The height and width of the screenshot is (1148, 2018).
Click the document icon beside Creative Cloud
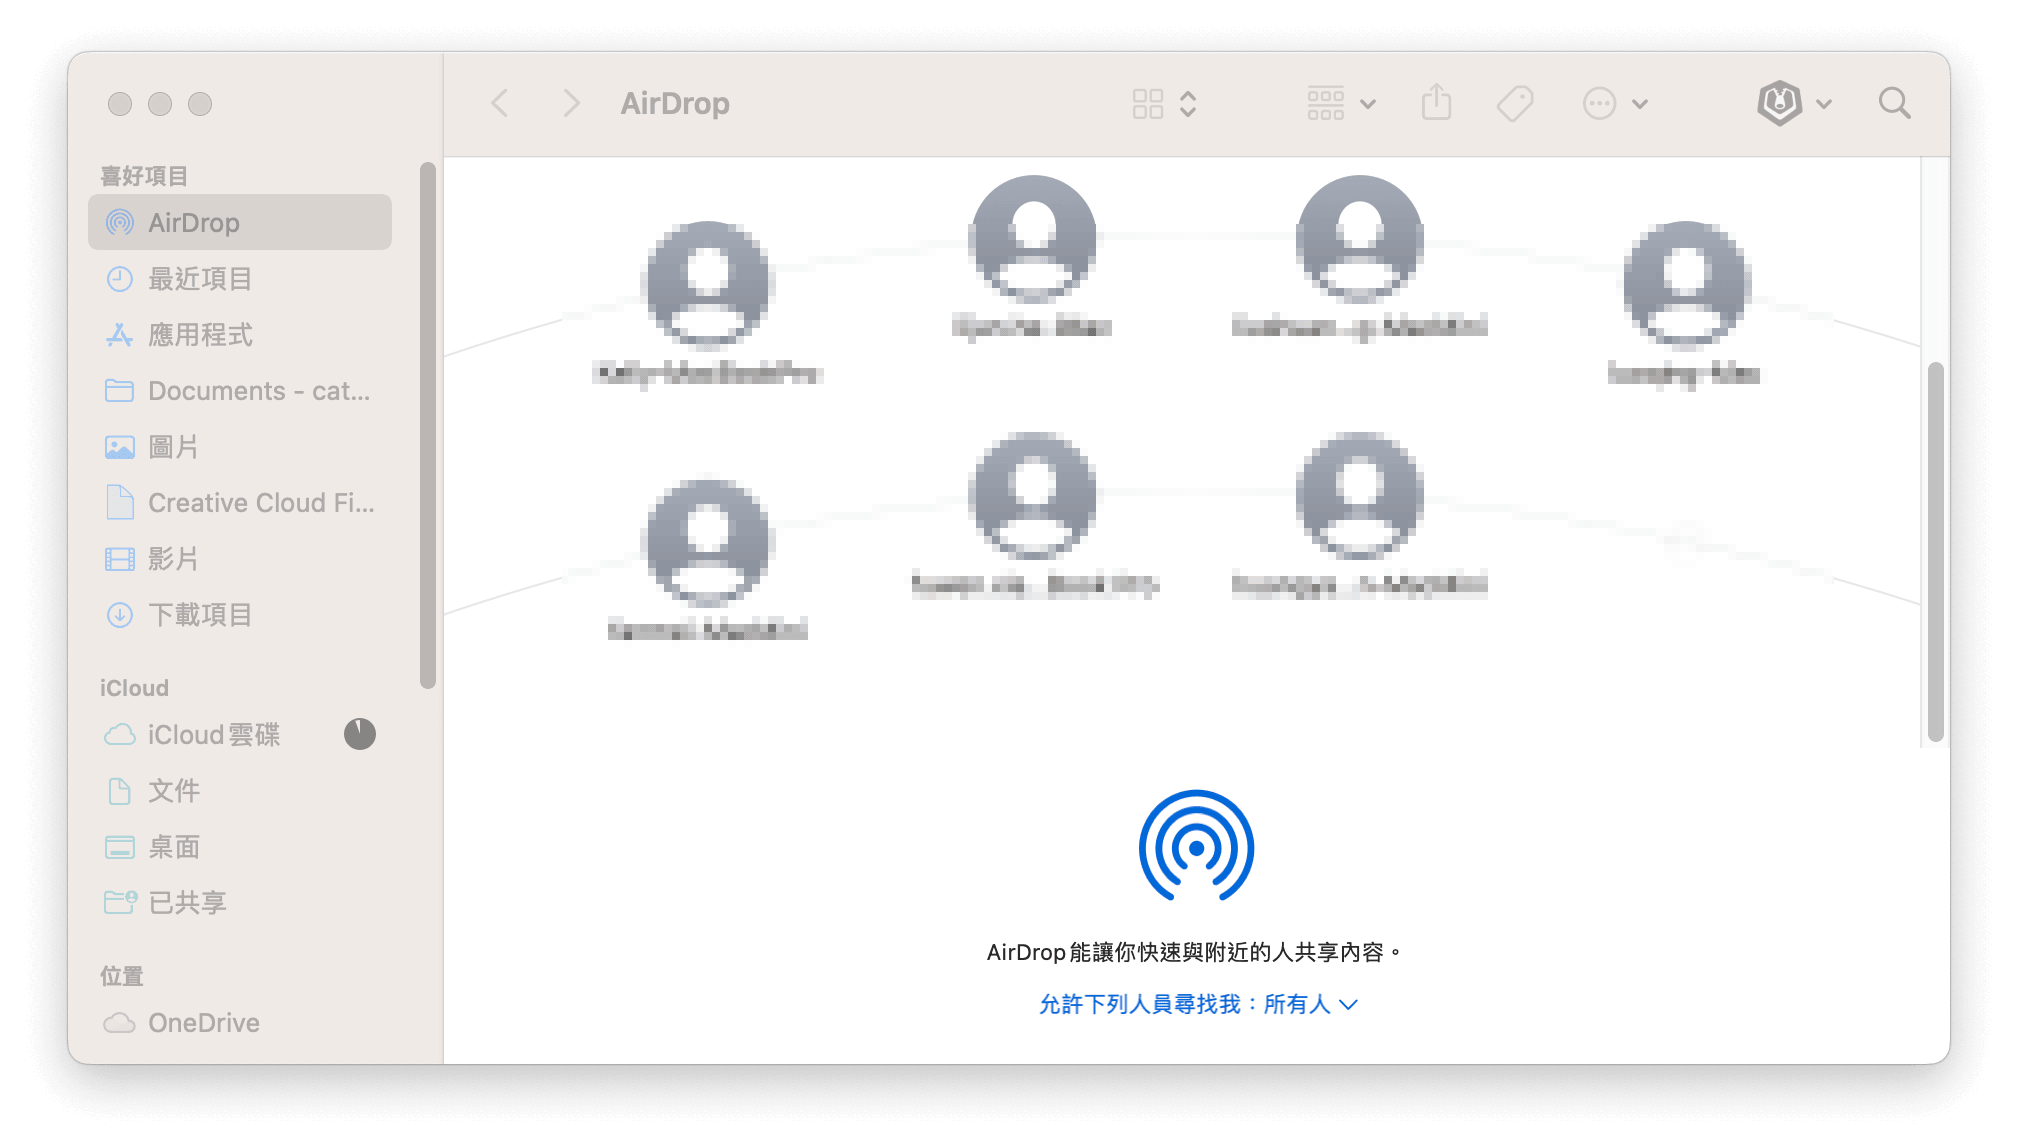click(120, 502)
